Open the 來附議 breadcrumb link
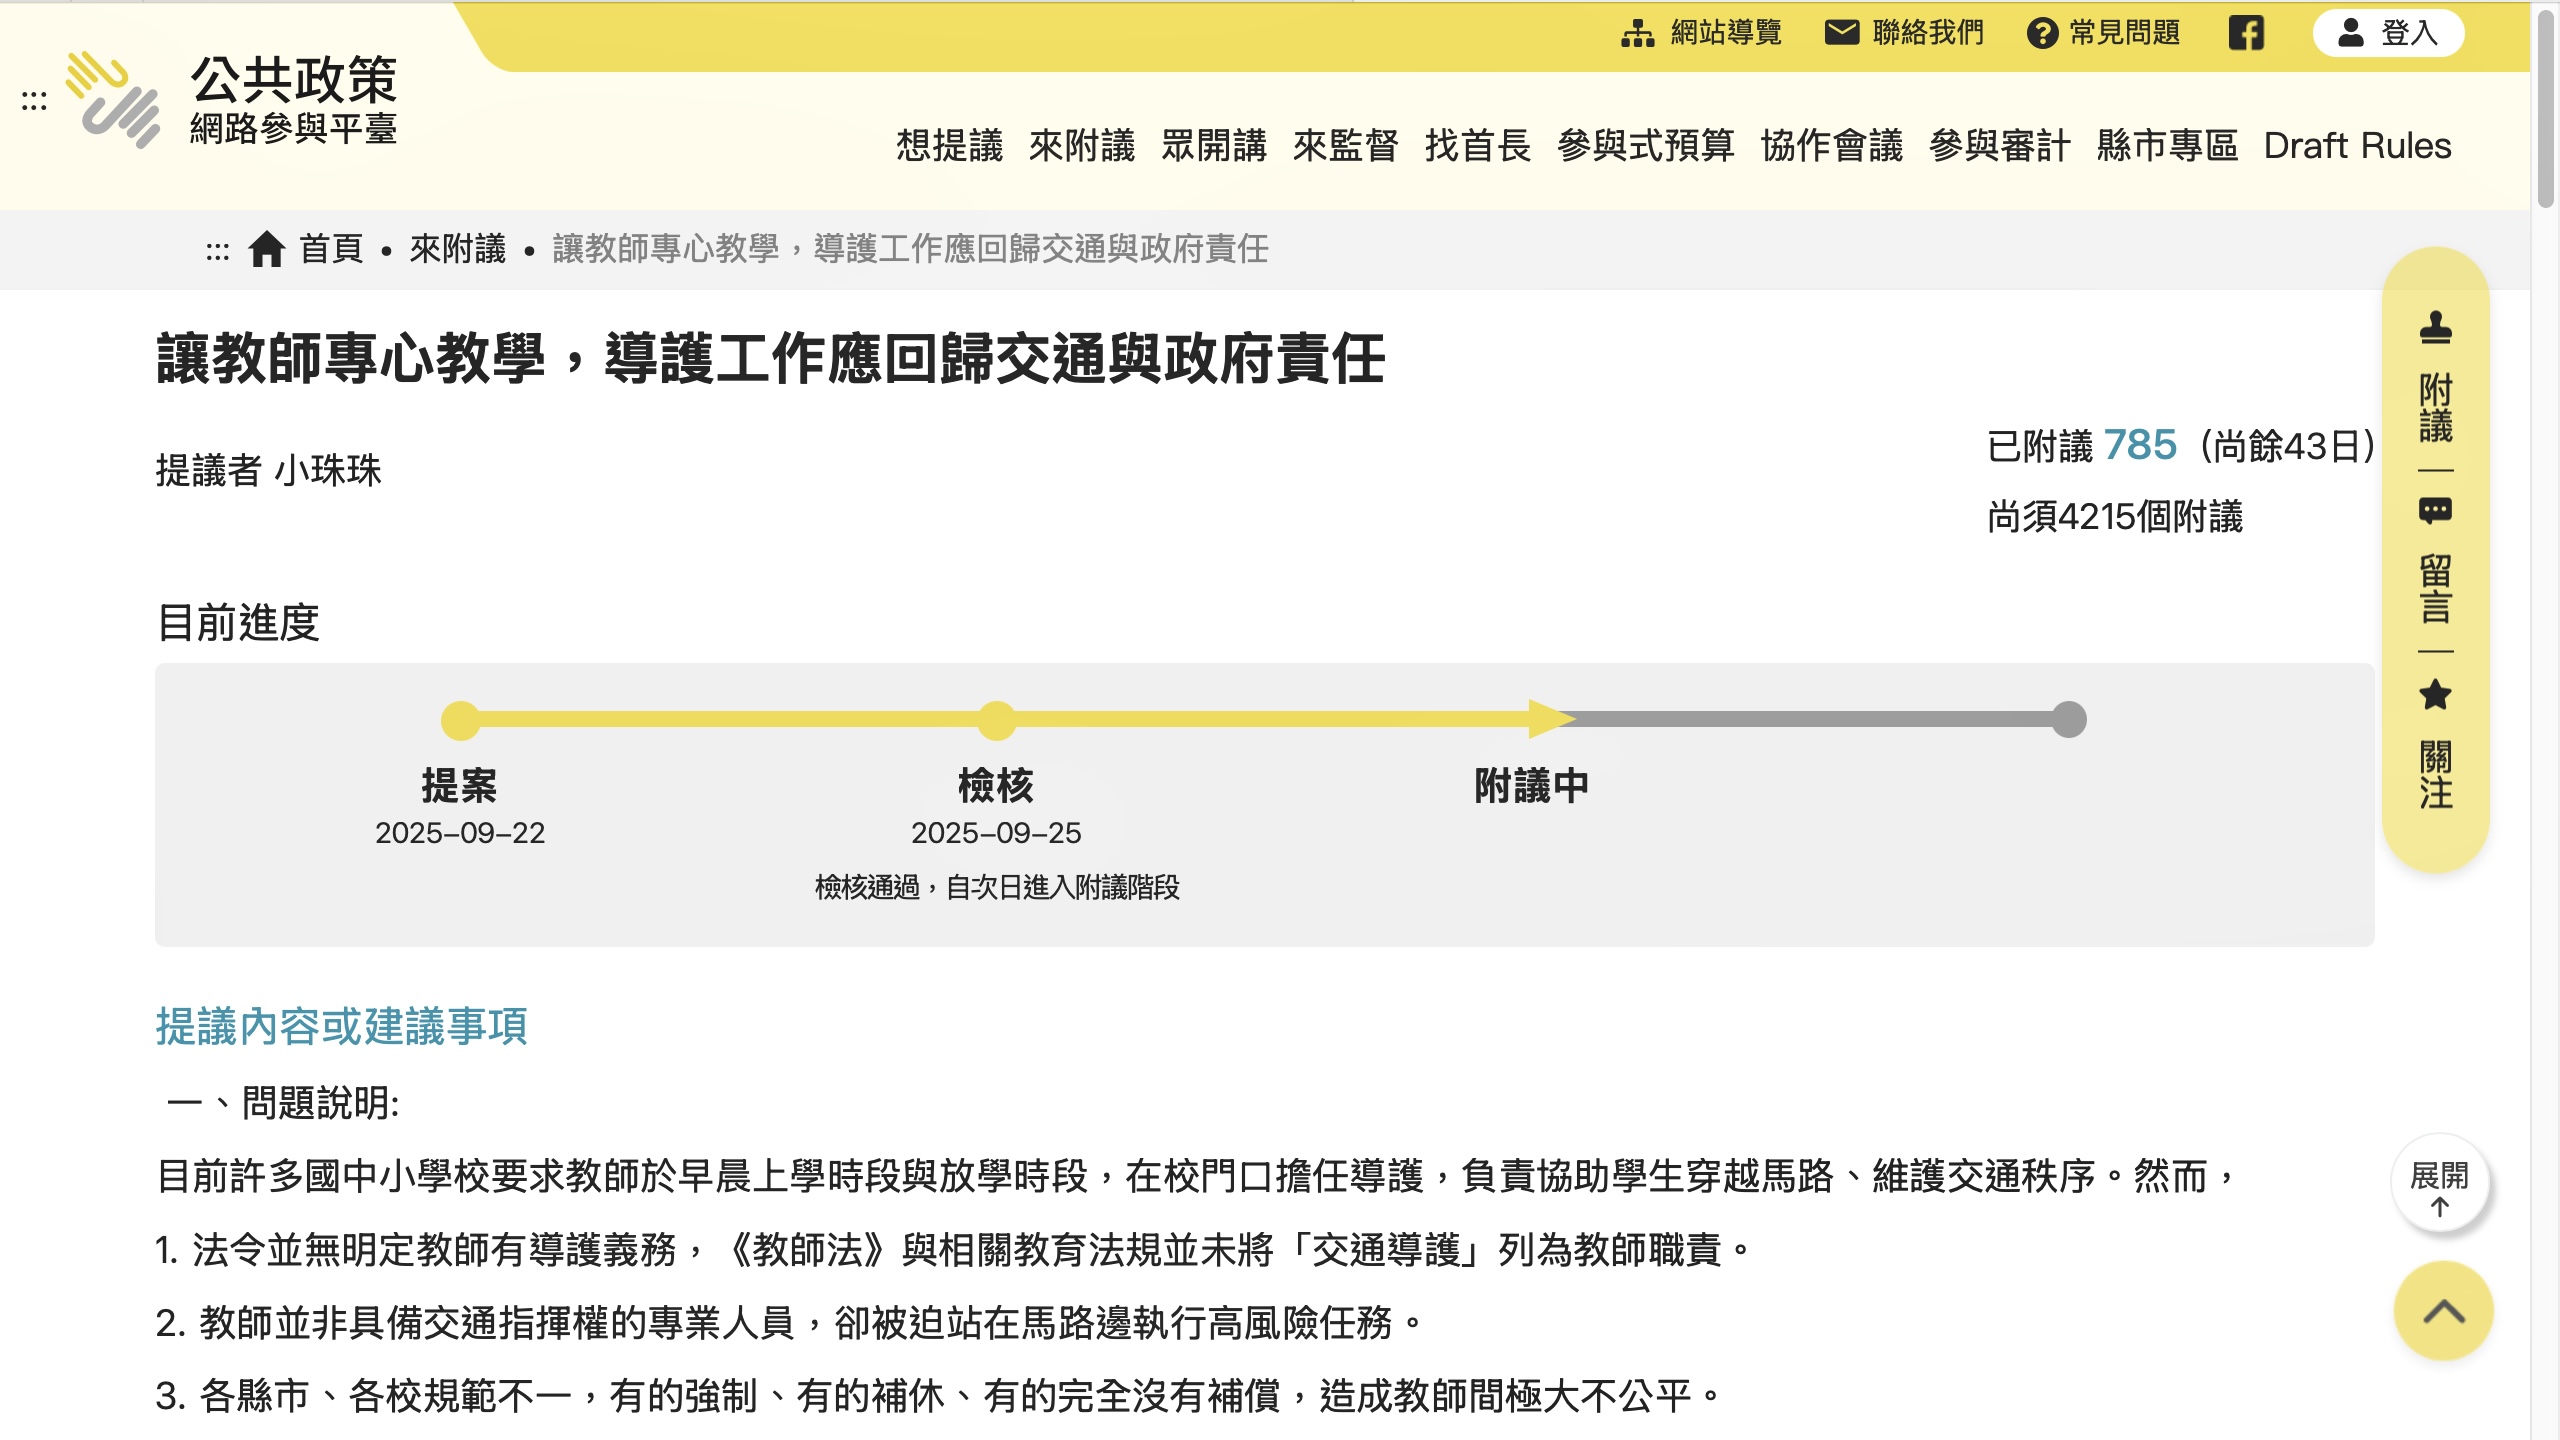Viewport: 2560px width, 1440px height. click(455, 250)
